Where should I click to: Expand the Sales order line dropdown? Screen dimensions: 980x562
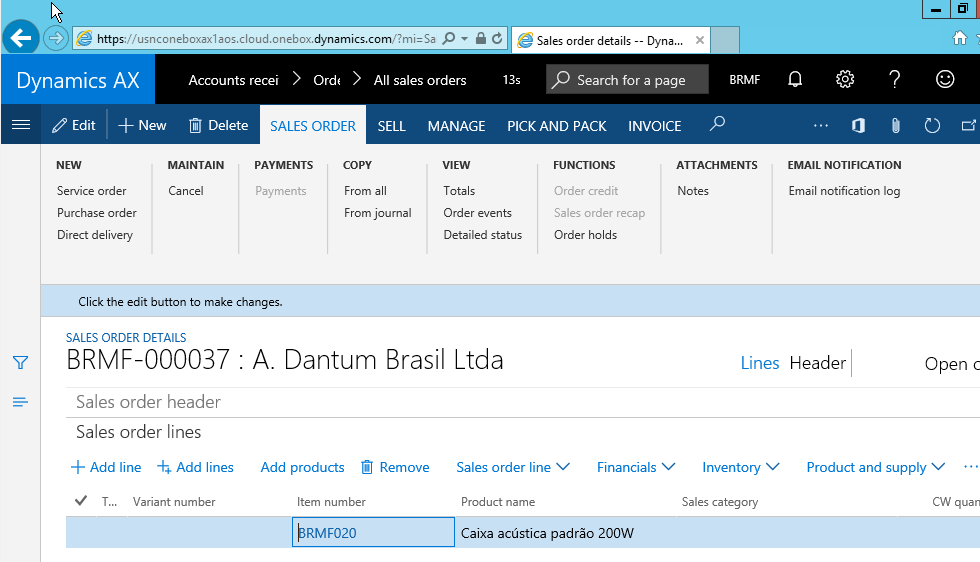[512, 467]
